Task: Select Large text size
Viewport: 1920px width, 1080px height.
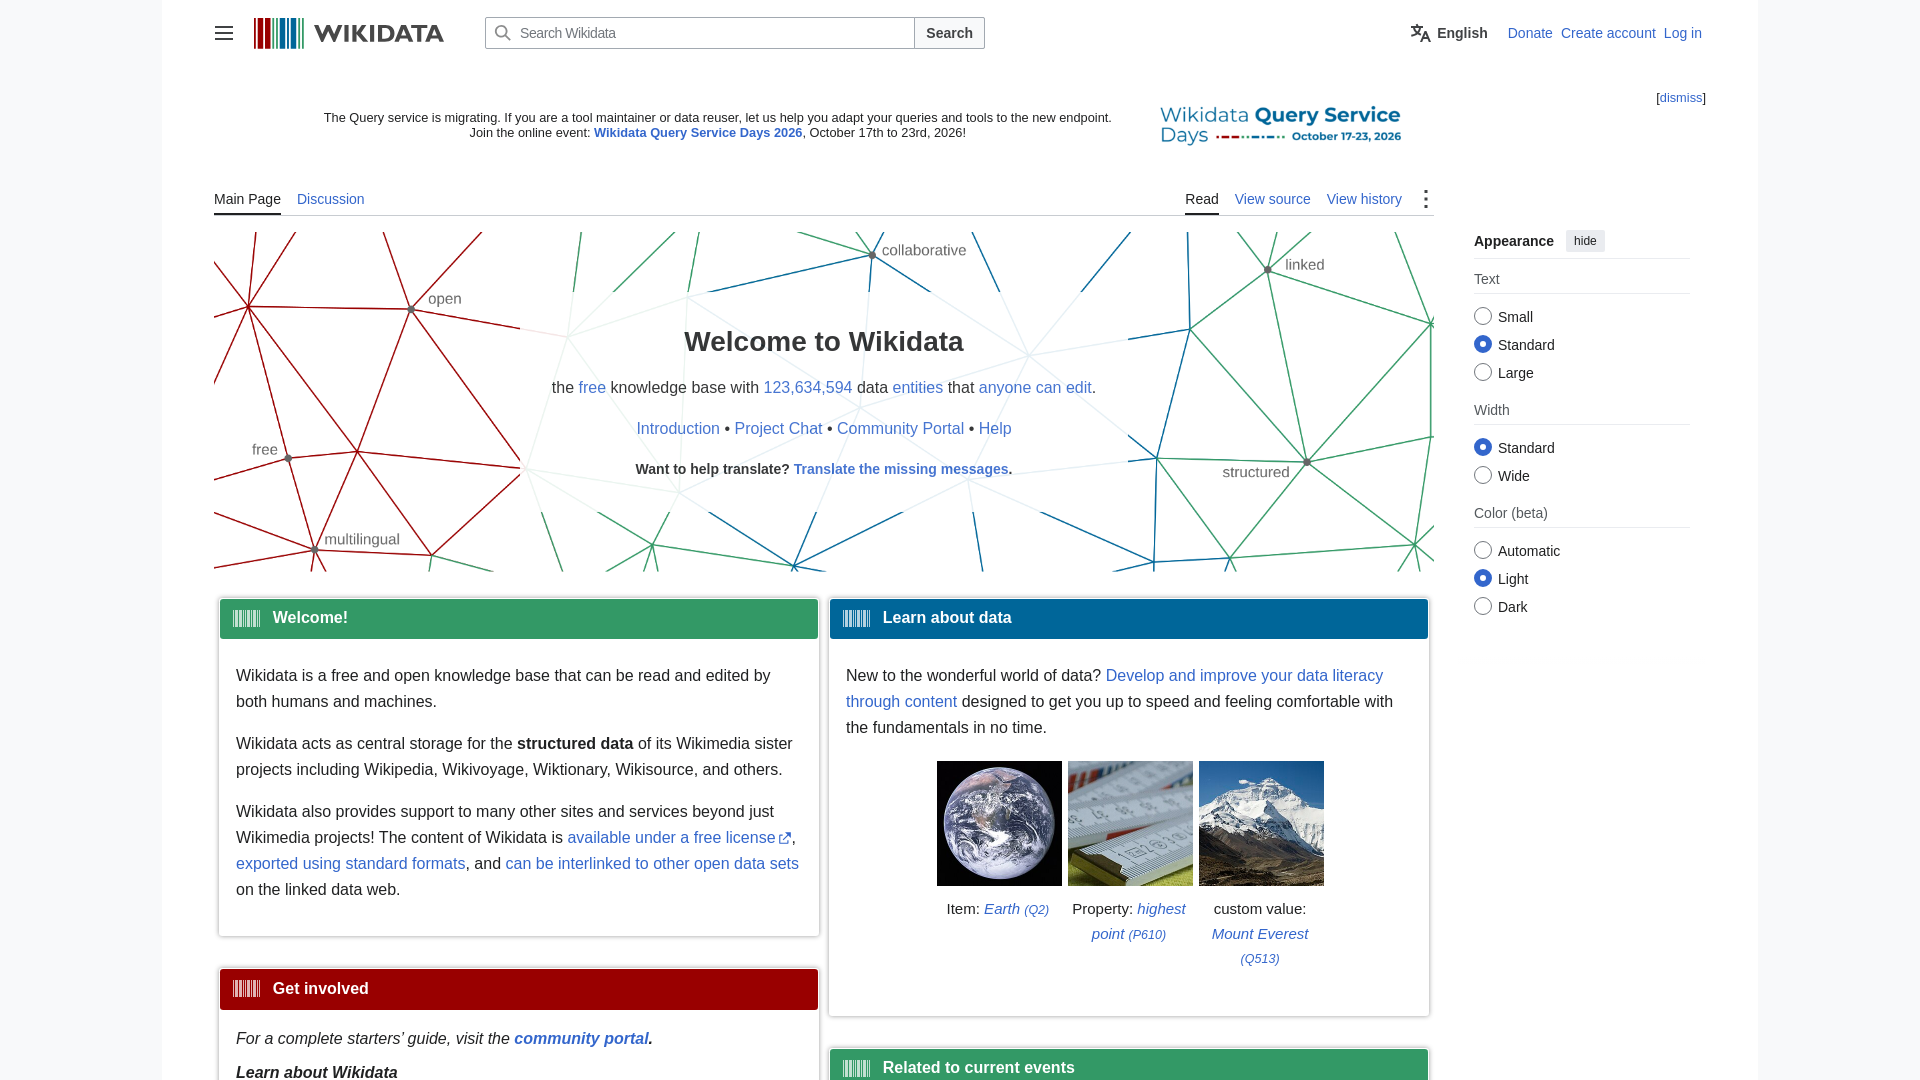Action: click(x=1483, y=372)
